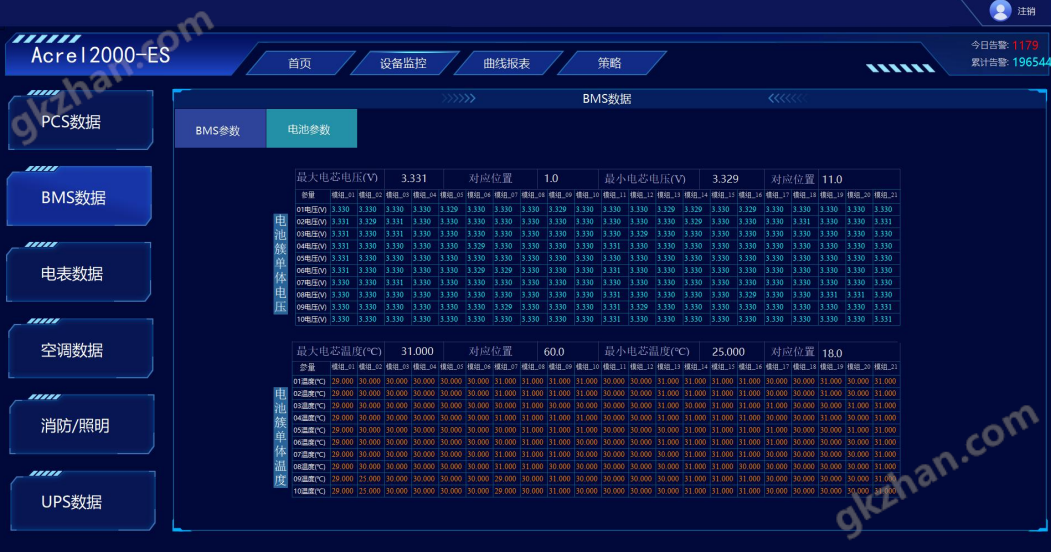
Task: Select the 04电压(V) row header
Action: (311, 246)
